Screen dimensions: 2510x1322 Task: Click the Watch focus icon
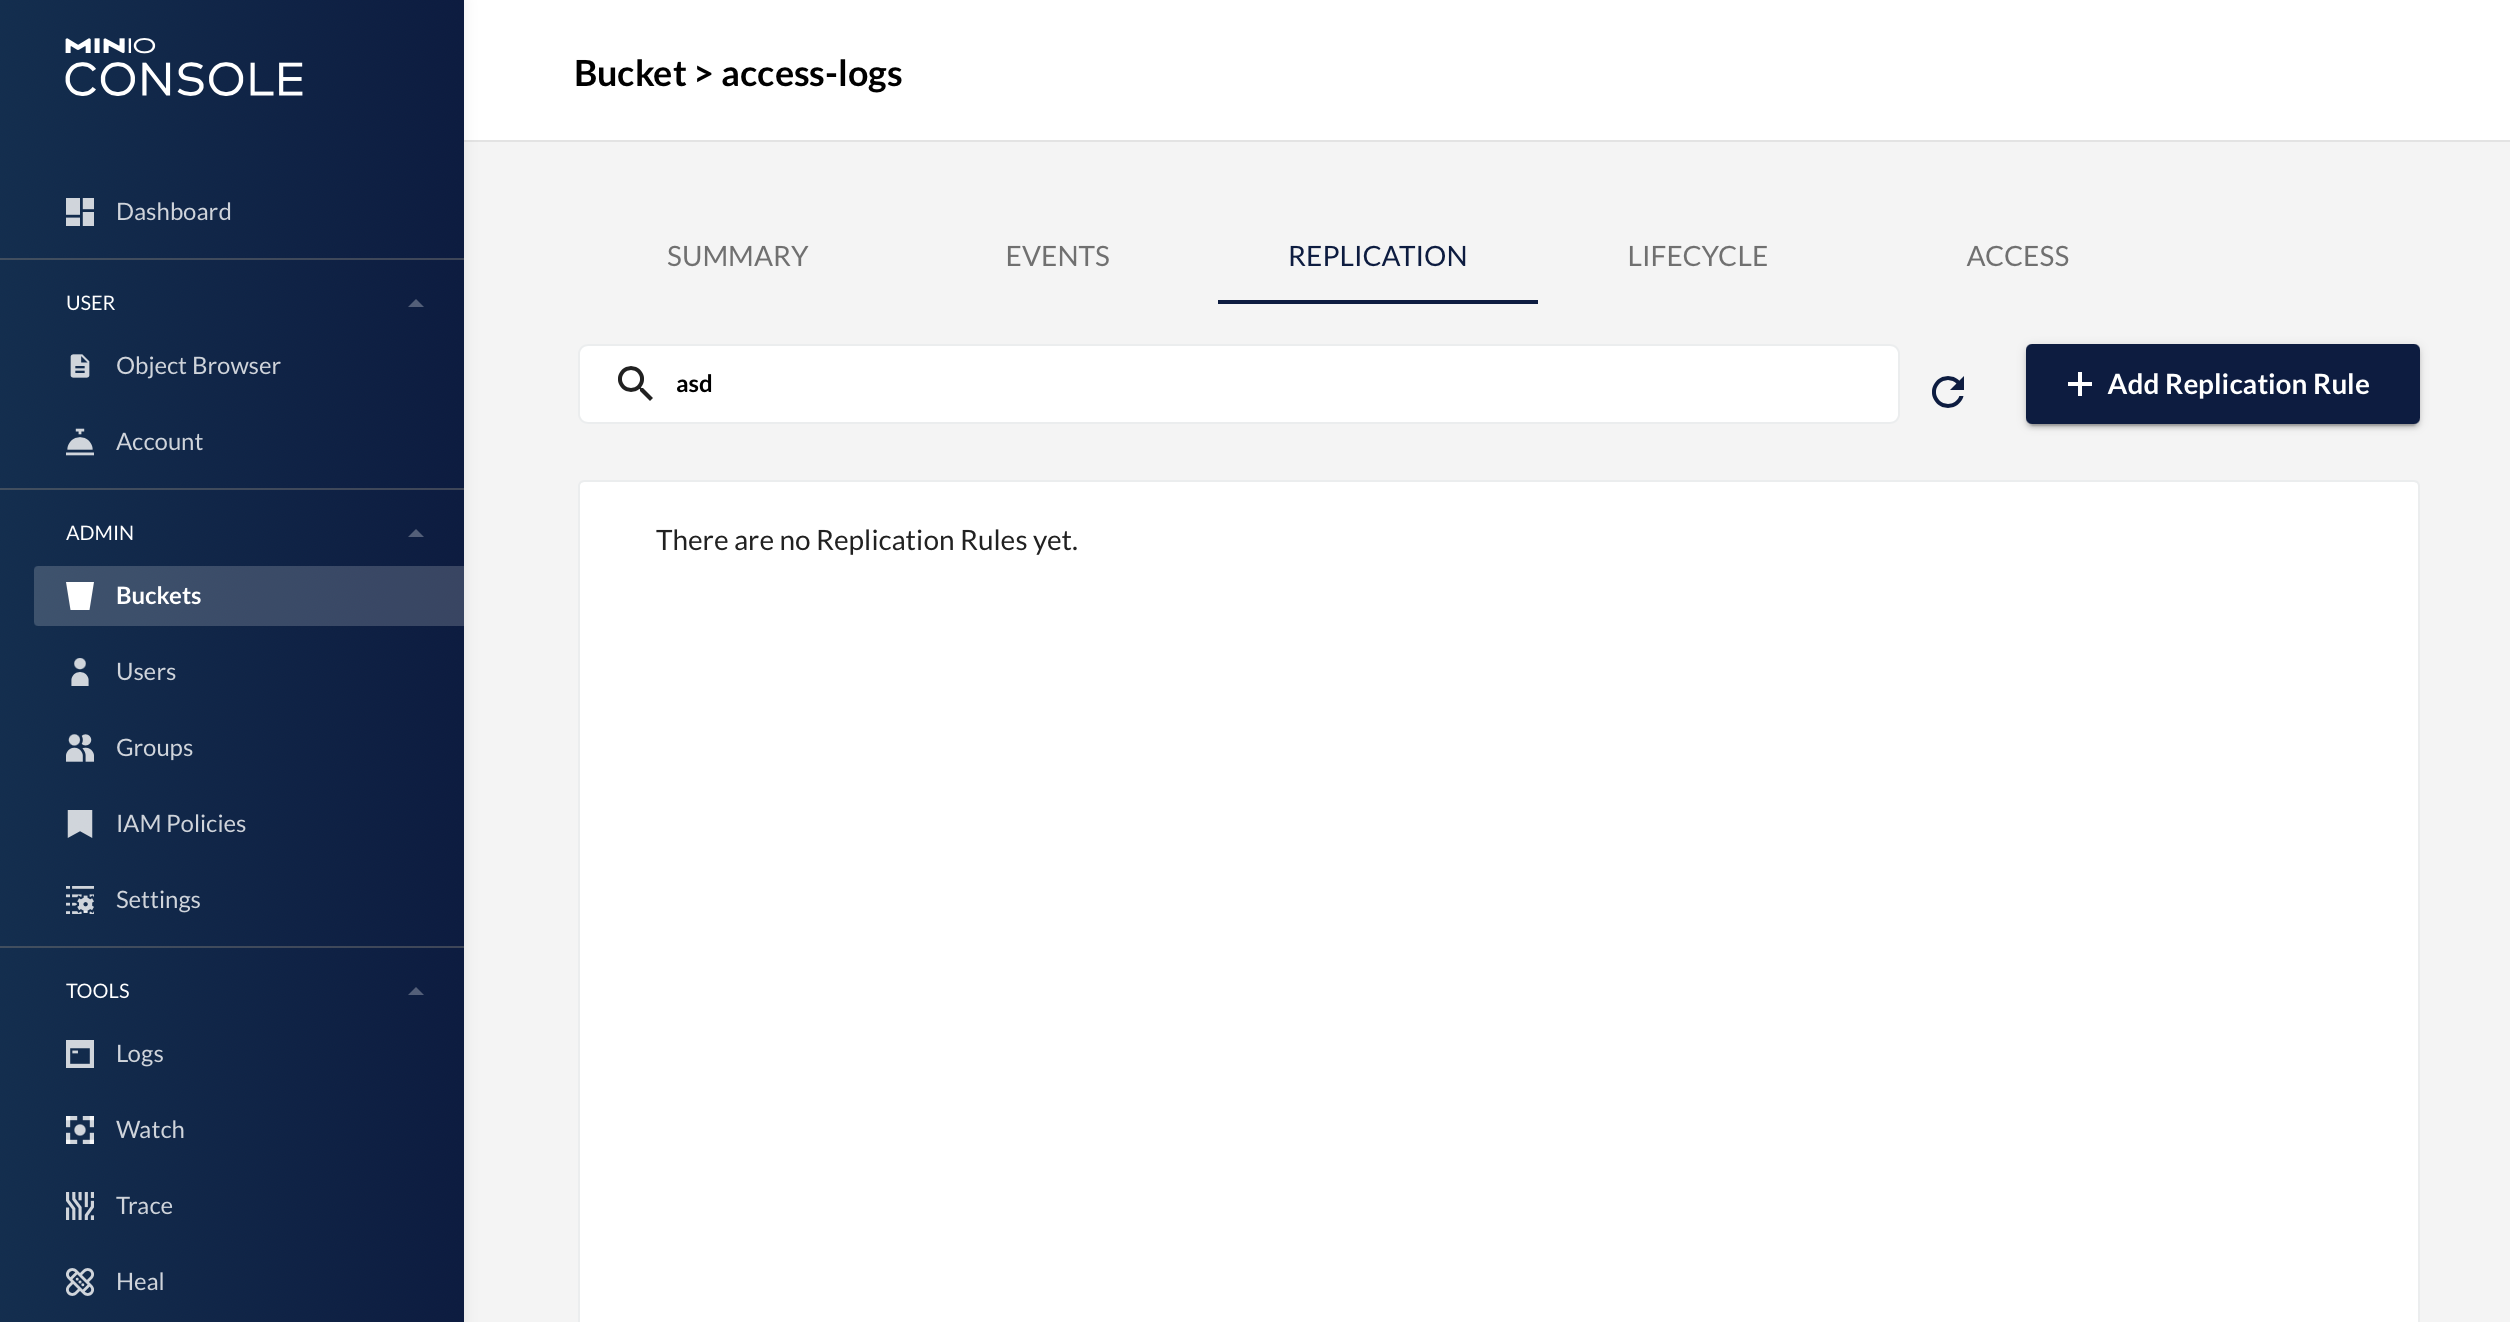click(x=80, y=1130)
